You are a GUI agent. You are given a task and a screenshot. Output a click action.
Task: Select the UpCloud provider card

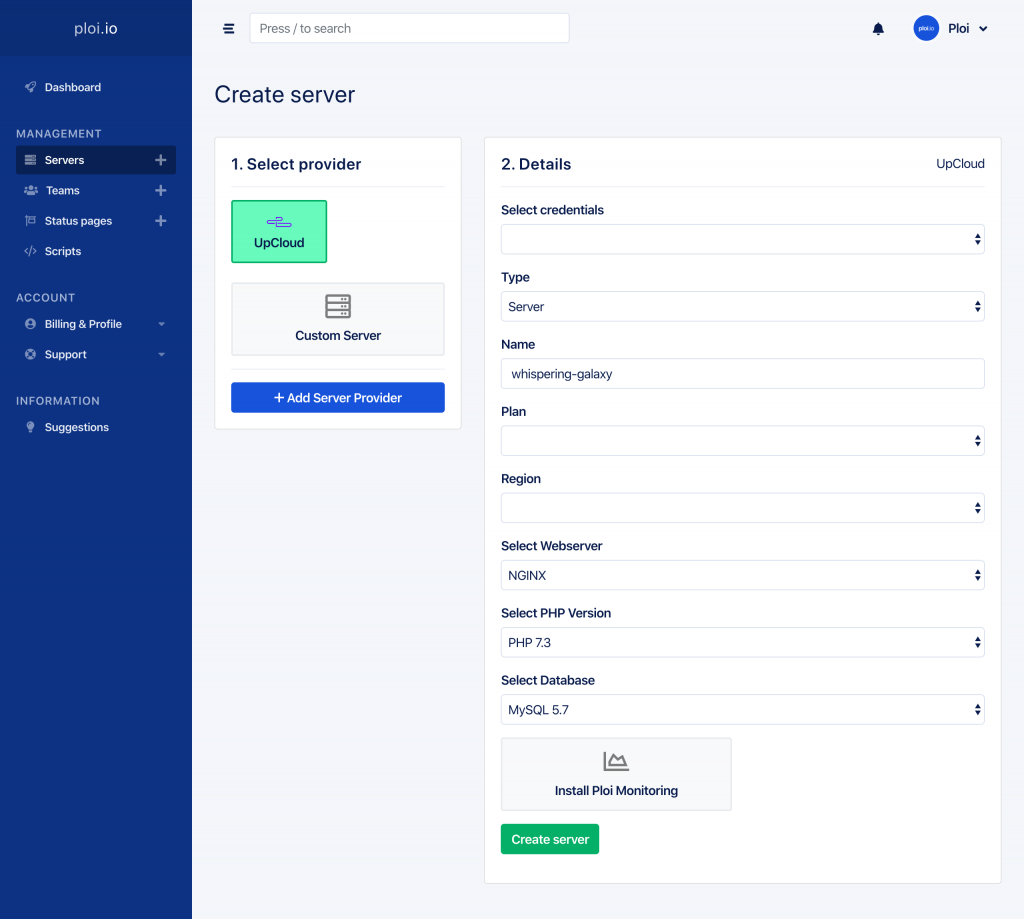pyautogui.click(x=279, y=231)
